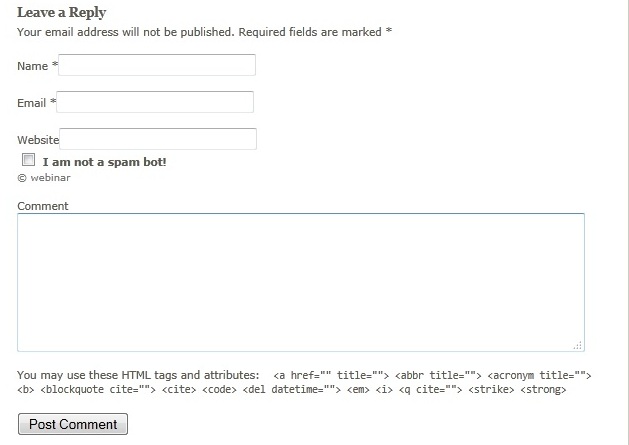Select the Website input field
The height and width of the screenshot is (445, 629).
click(x=158, y=139)
